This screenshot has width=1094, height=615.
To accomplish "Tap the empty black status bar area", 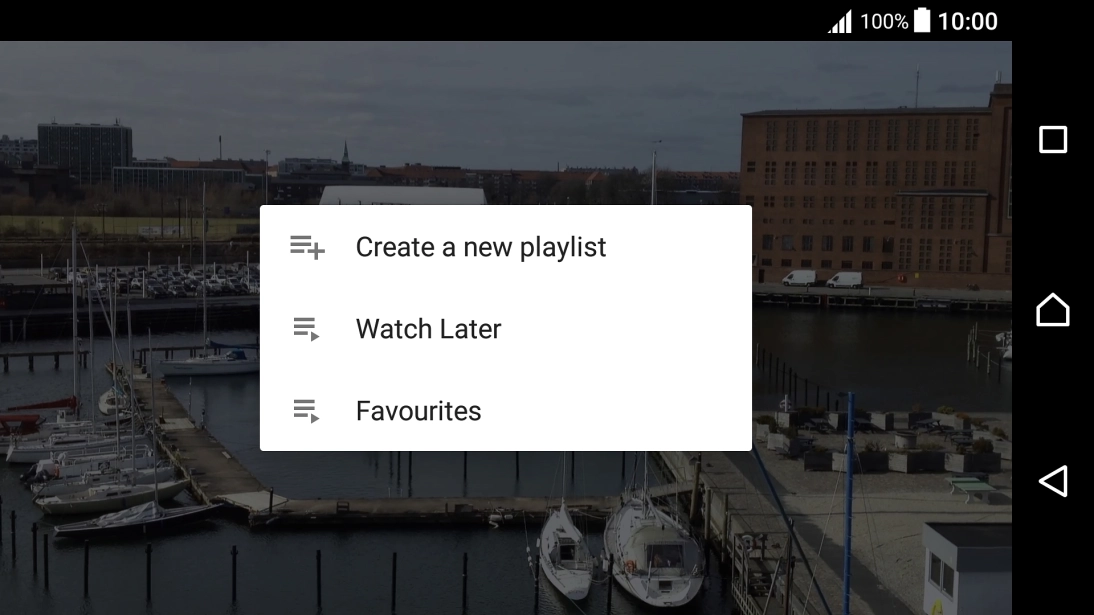I will (x=400, y=20).
